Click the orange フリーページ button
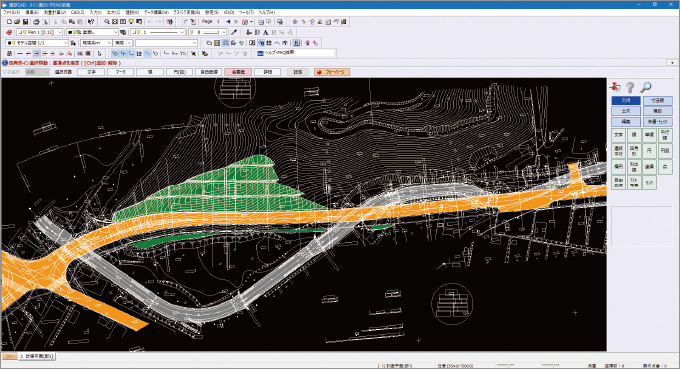 [332, 72]
